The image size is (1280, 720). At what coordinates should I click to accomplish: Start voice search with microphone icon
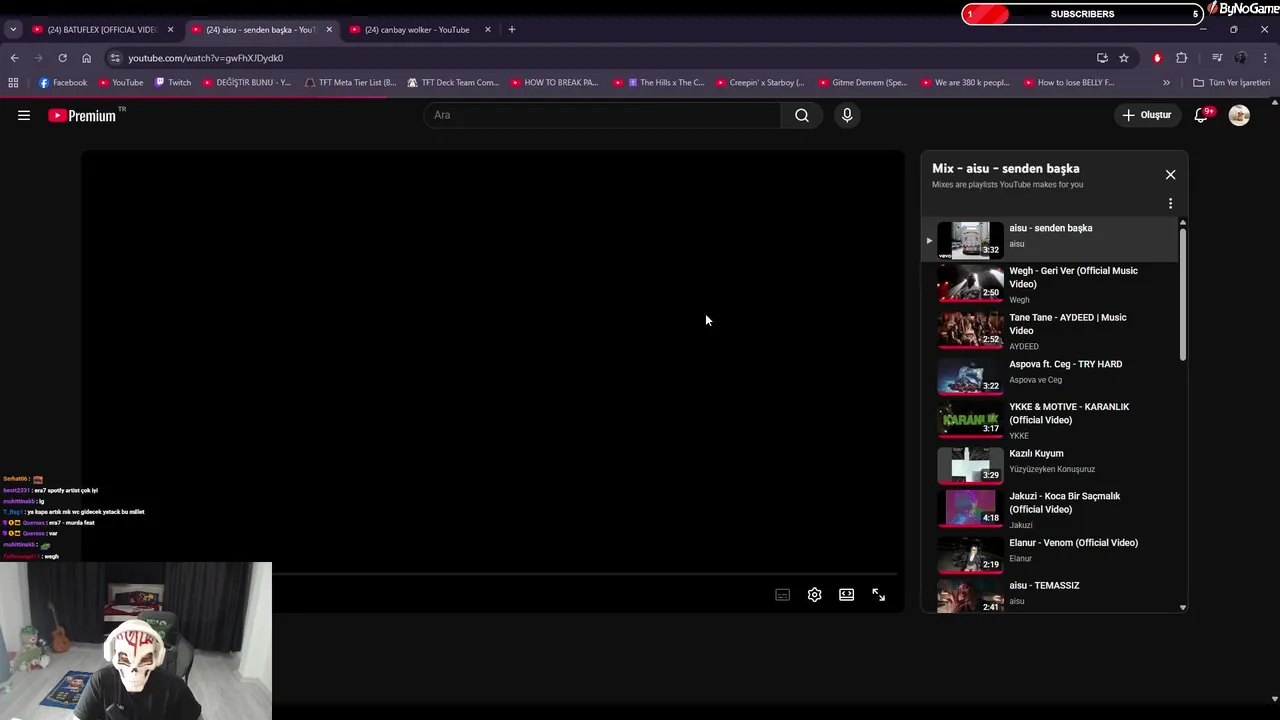coord(847,115)
